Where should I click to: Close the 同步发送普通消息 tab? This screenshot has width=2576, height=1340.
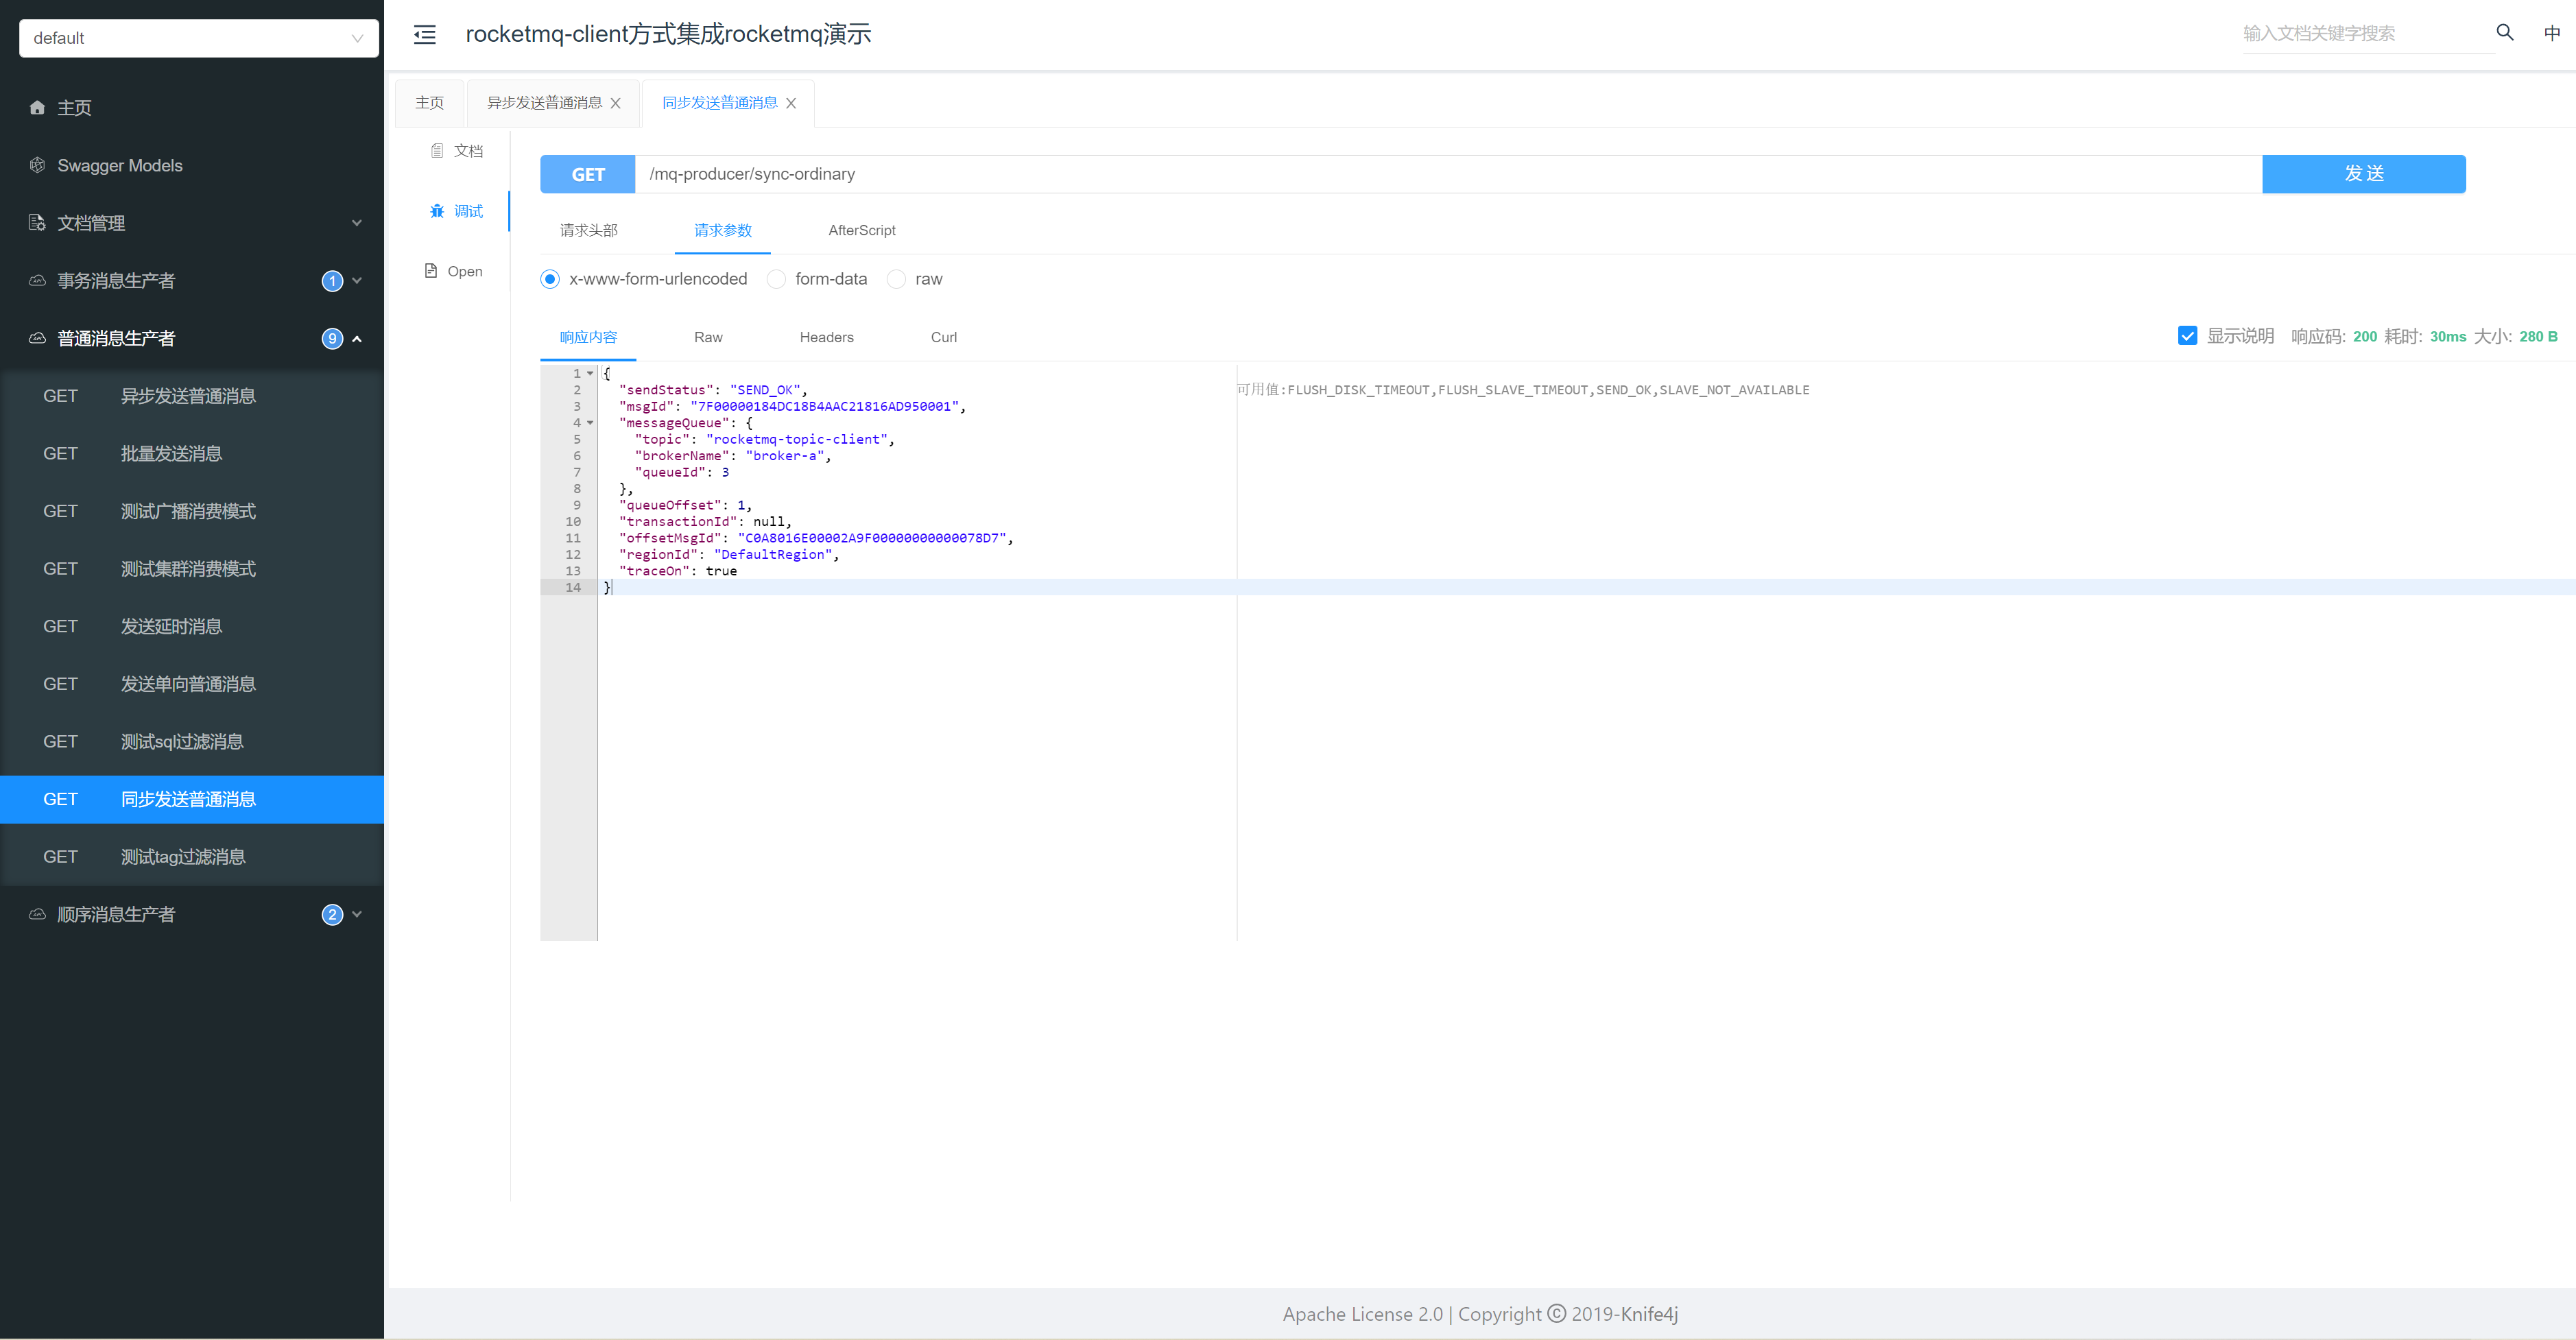[791, 103]
